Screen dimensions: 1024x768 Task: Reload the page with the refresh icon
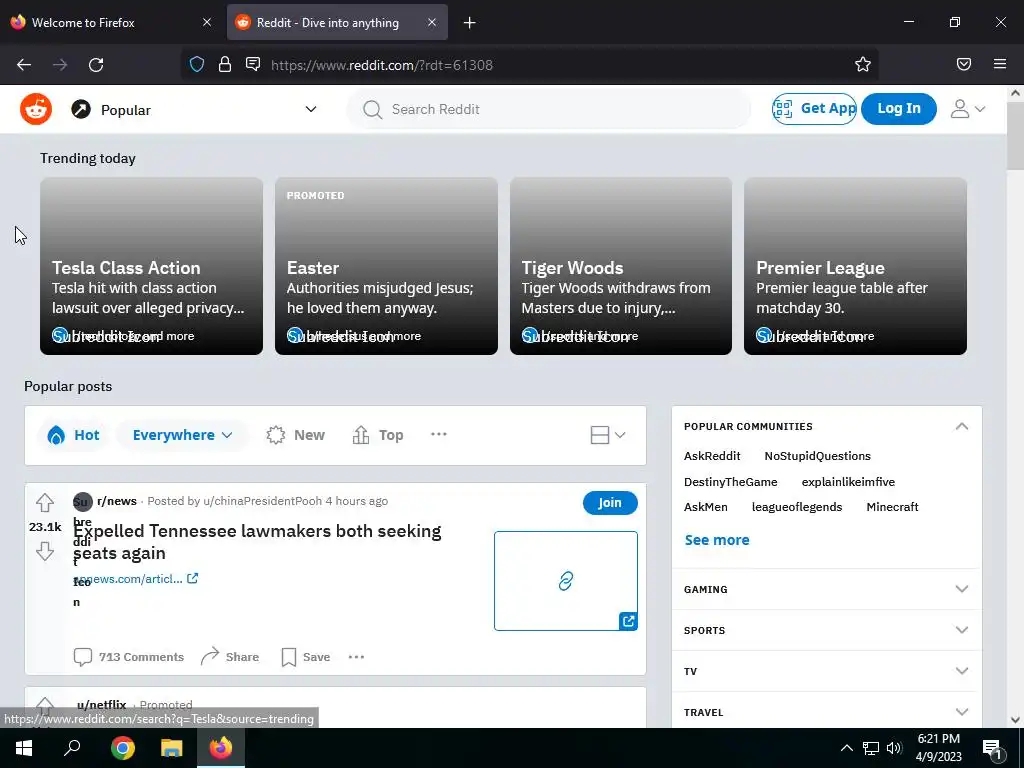[96, 65]
